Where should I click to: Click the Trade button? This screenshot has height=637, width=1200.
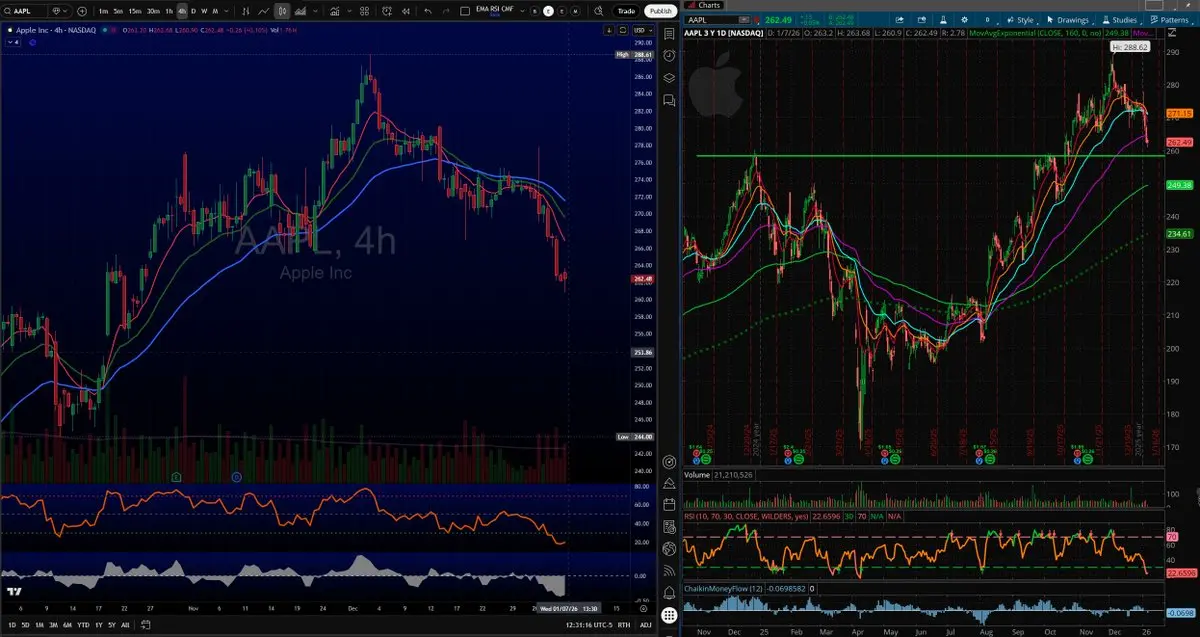pyautogui.click(x=626, y=11)
